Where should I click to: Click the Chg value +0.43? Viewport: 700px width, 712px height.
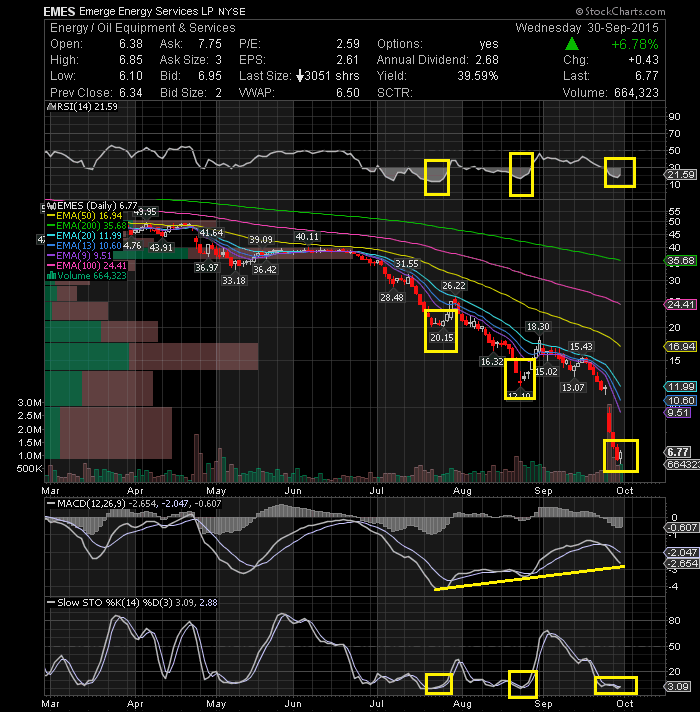(x=643, y=60)
